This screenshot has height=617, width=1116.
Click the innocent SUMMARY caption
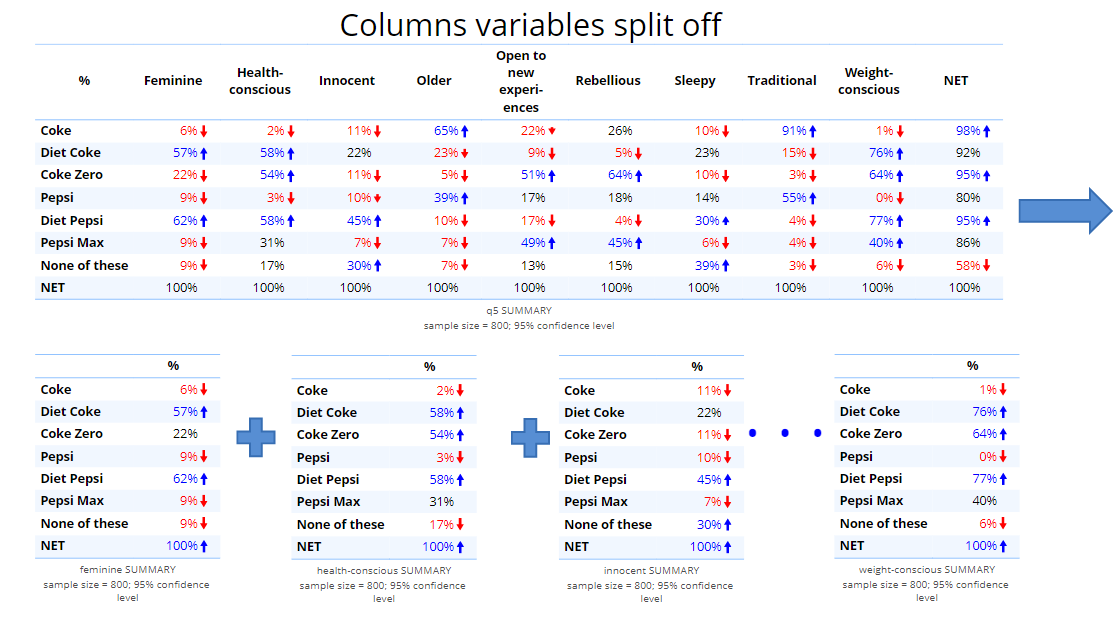click(x=651, y=571)
